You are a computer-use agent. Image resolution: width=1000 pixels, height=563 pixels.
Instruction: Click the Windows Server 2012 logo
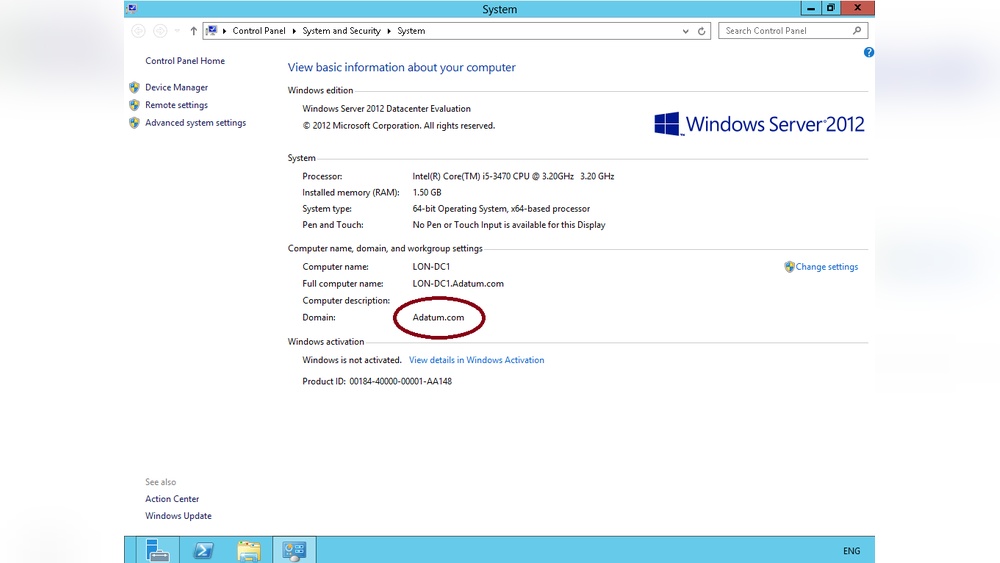759,124
